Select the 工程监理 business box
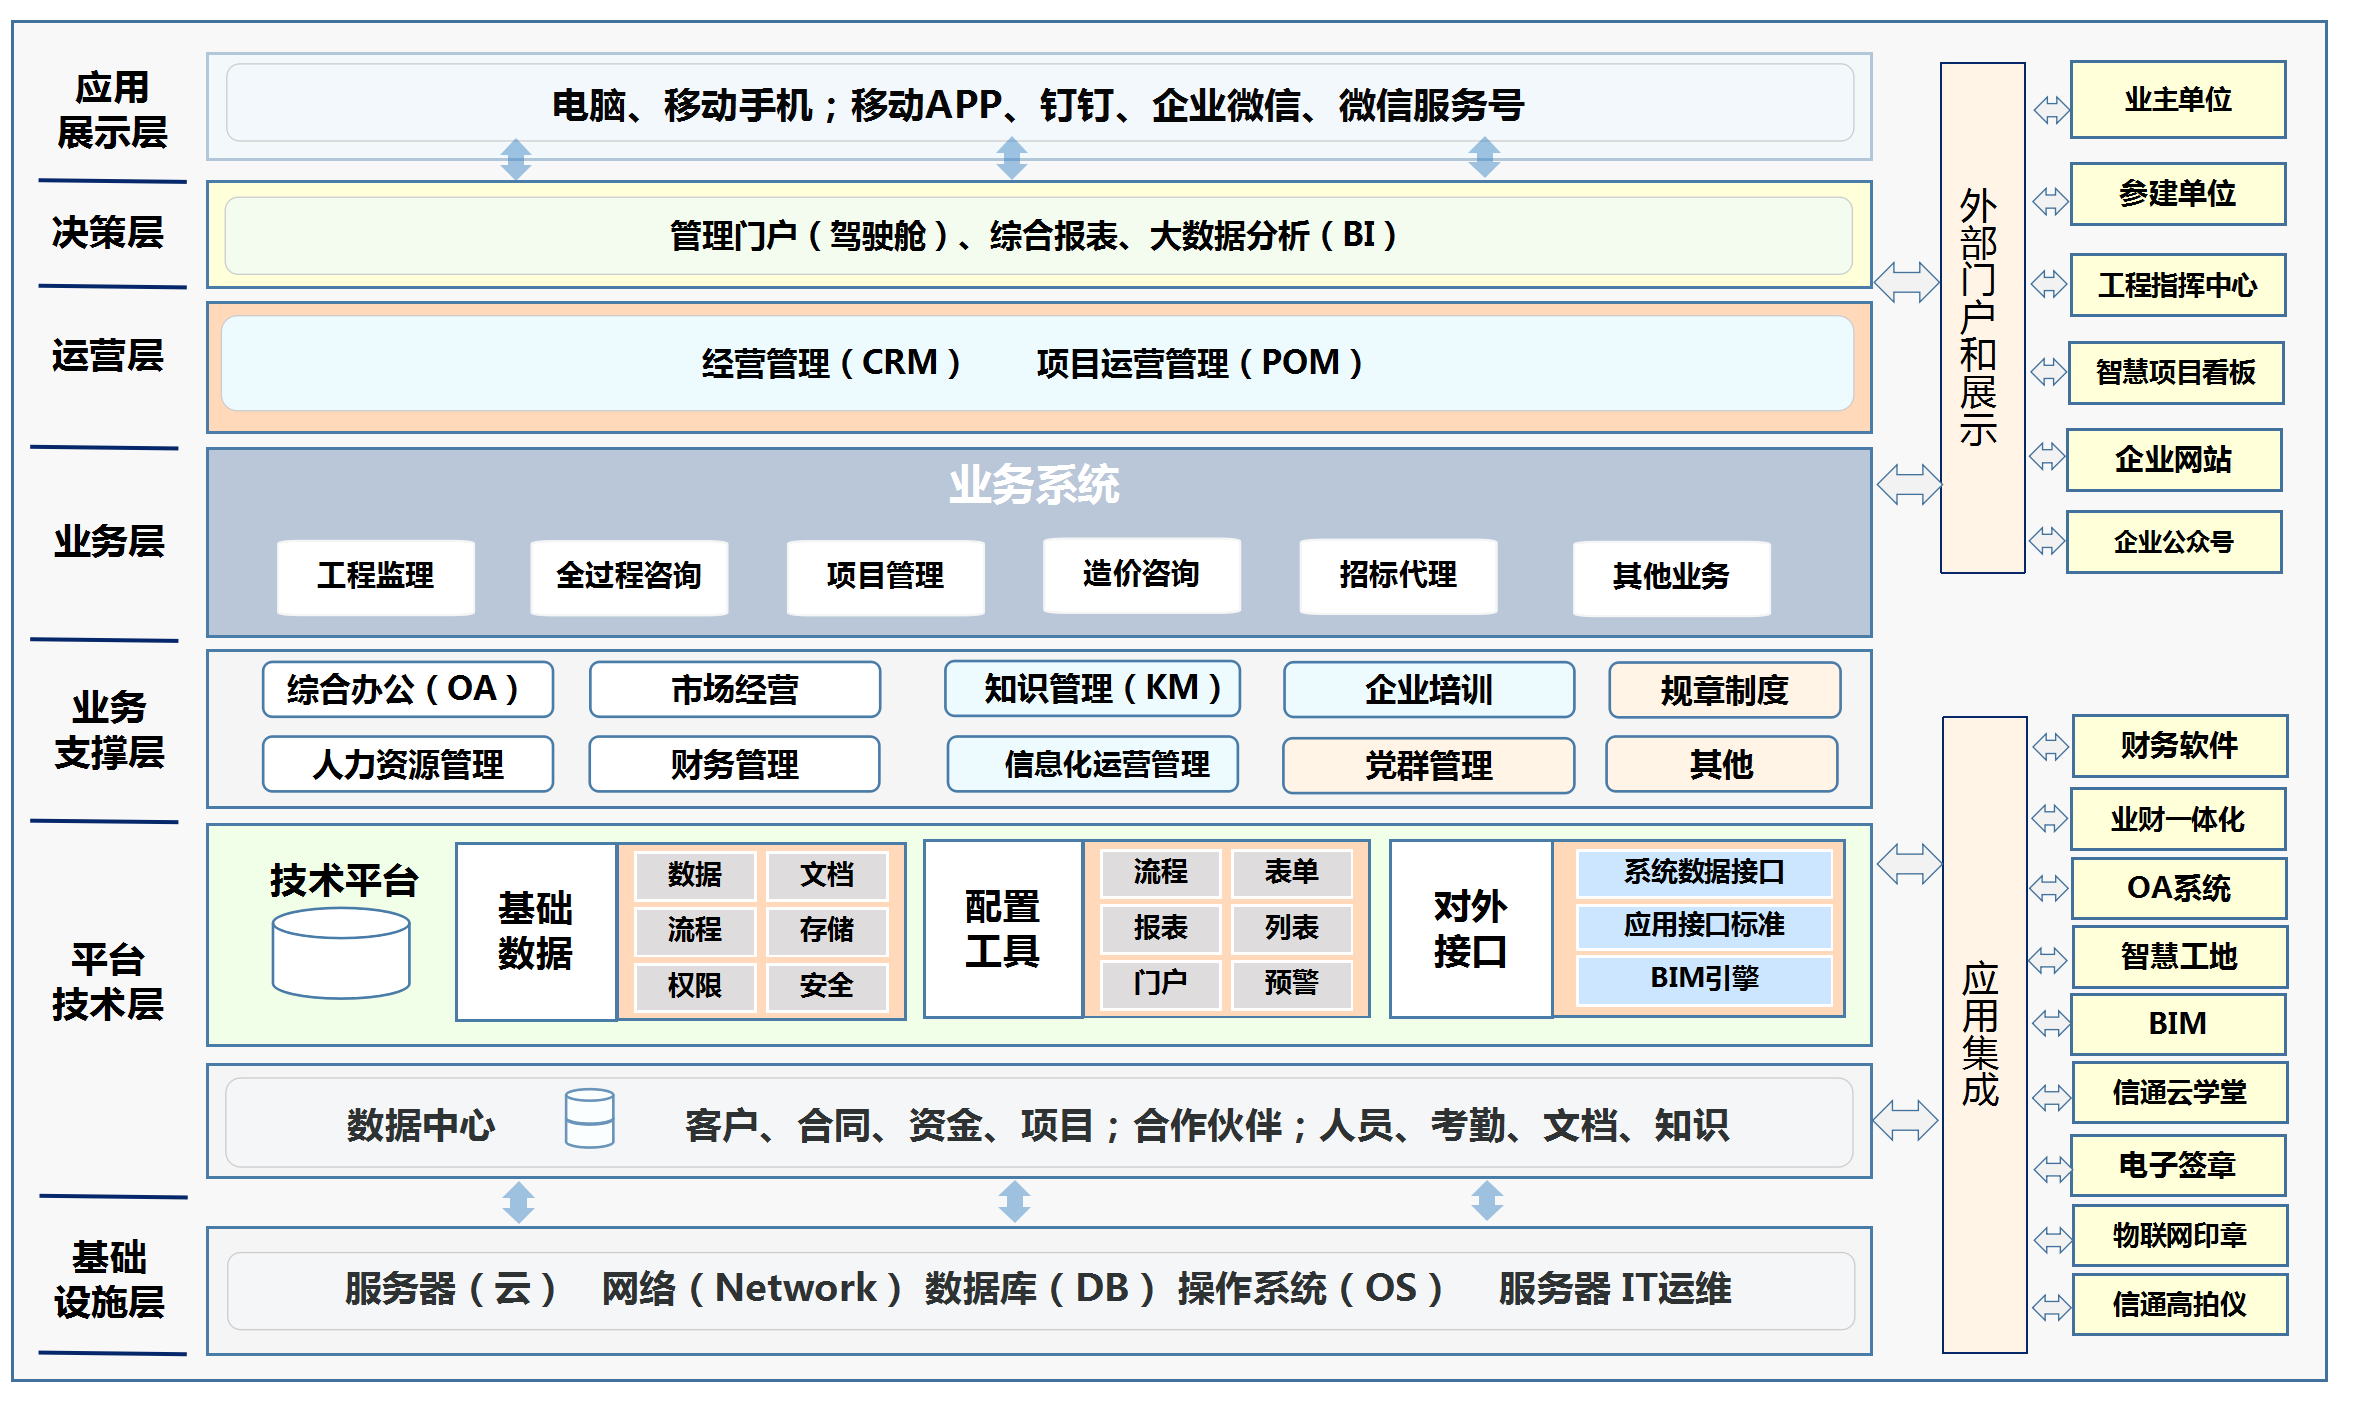Screen dimensions: 2353x1409 click(376, 577)
